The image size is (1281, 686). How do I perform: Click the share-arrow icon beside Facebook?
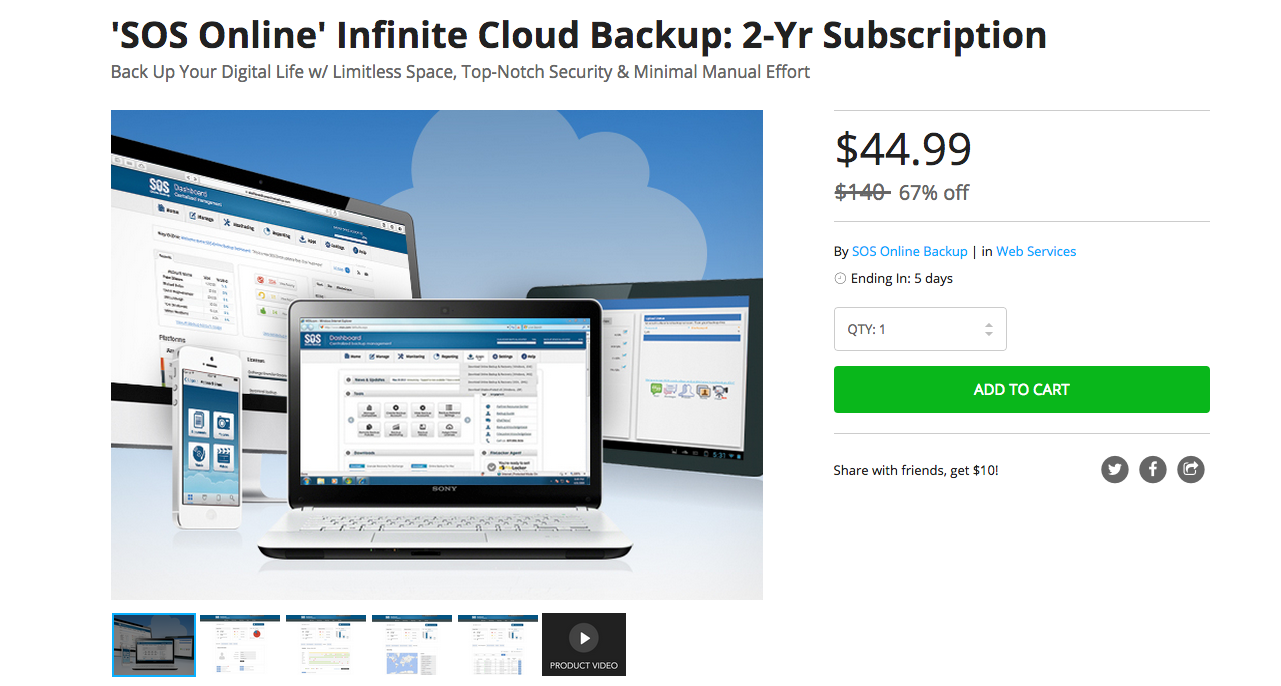[1191, 469]
